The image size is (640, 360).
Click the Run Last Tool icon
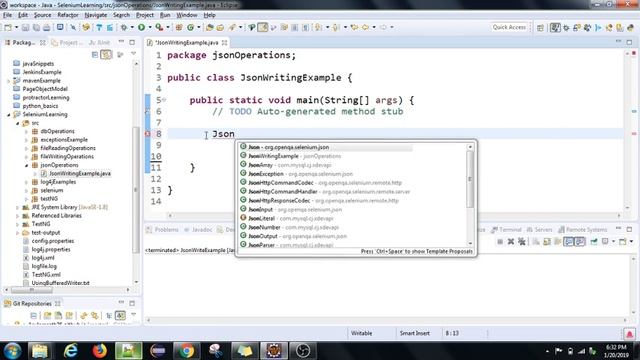pyautogui.click(x=159, y=27)
